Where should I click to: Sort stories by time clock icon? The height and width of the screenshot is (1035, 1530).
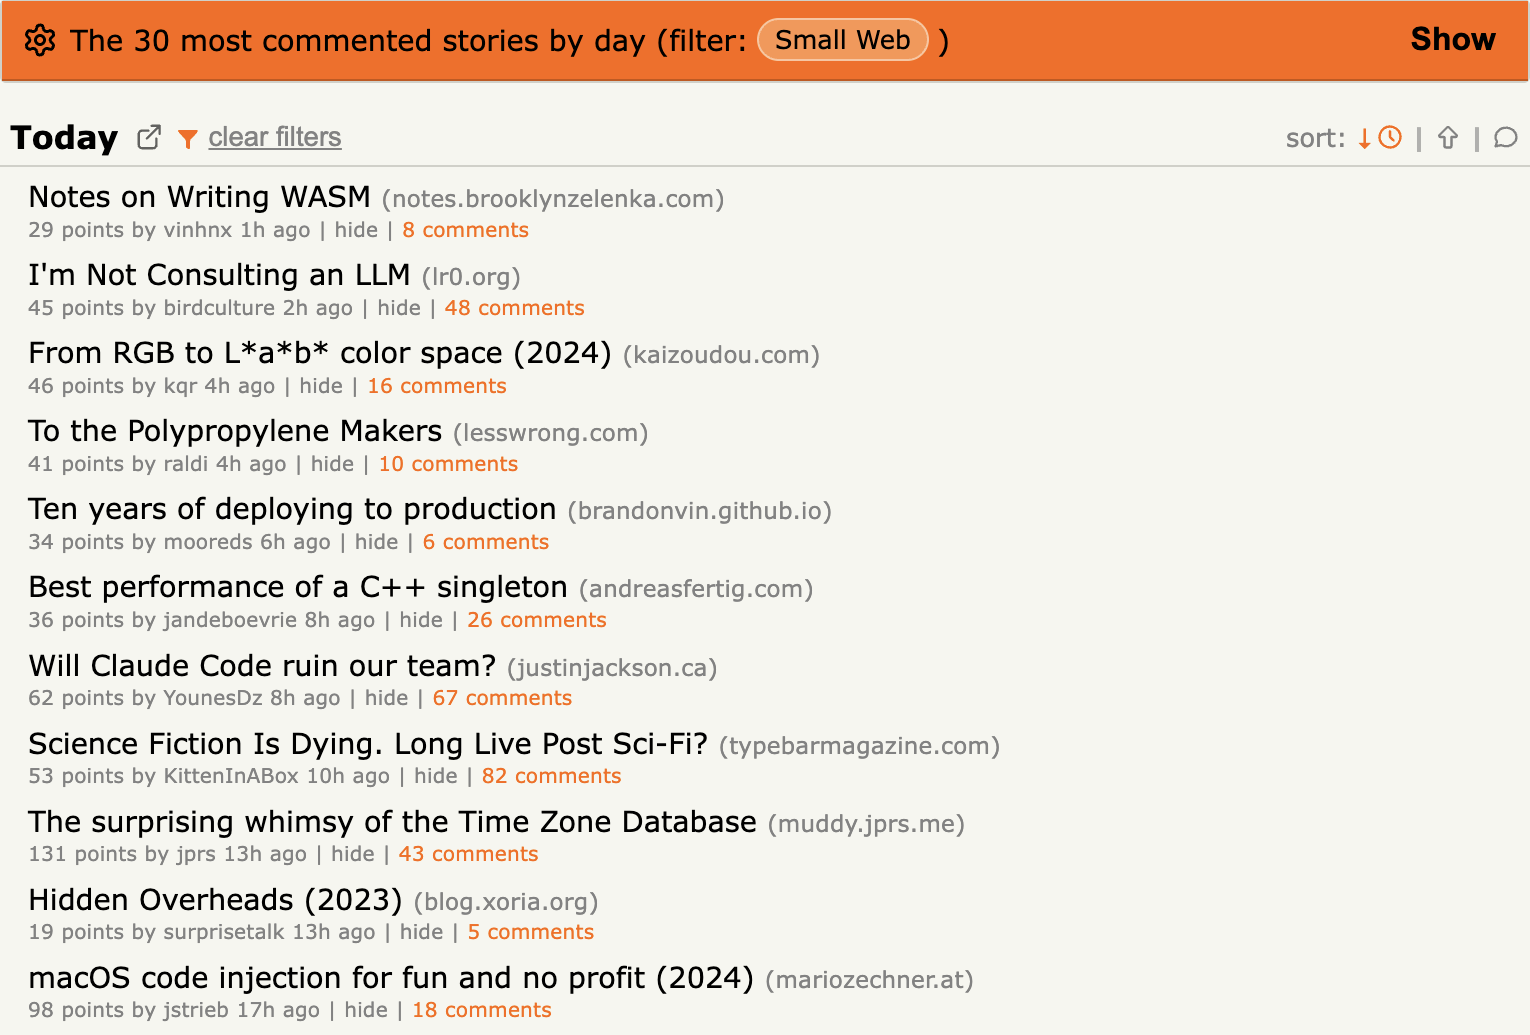click(x=1389, y=138)
